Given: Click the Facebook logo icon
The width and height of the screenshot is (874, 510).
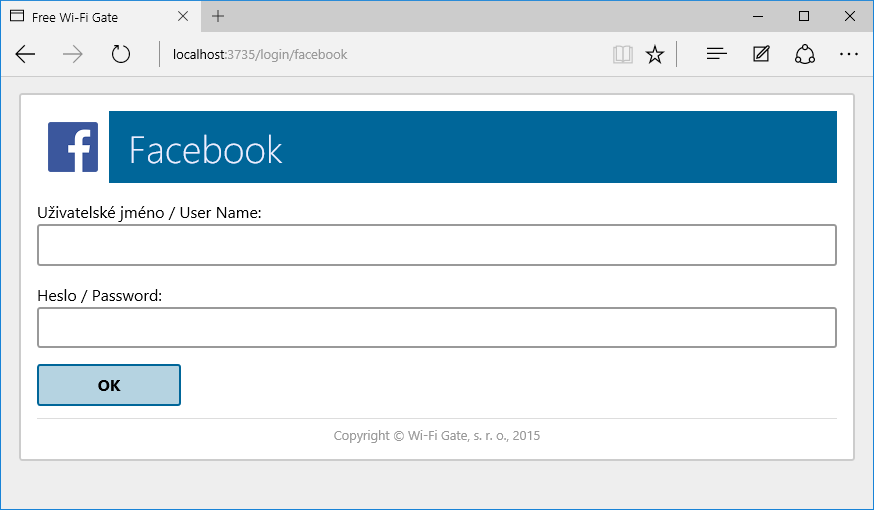Looking at the screenshot, I should [x=73, y=147].
